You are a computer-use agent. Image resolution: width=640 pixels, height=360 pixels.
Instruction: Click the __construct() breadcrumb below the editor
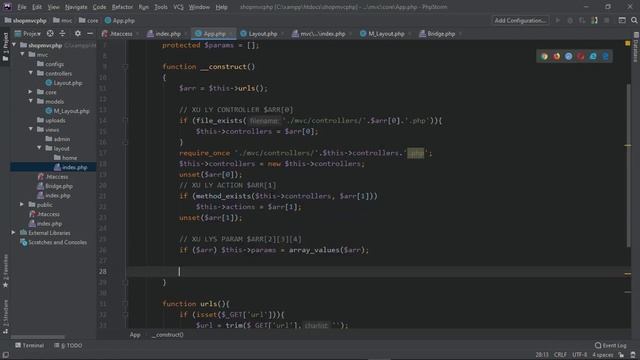coord(168,335)
